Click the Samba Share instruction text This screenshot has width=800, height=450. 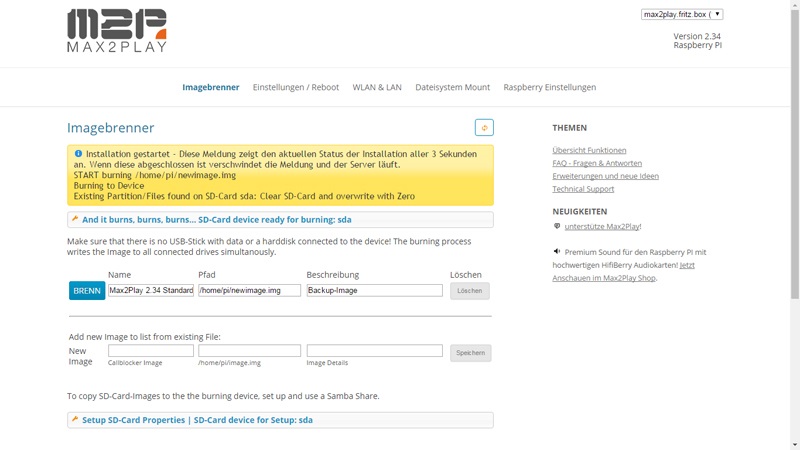223,396
